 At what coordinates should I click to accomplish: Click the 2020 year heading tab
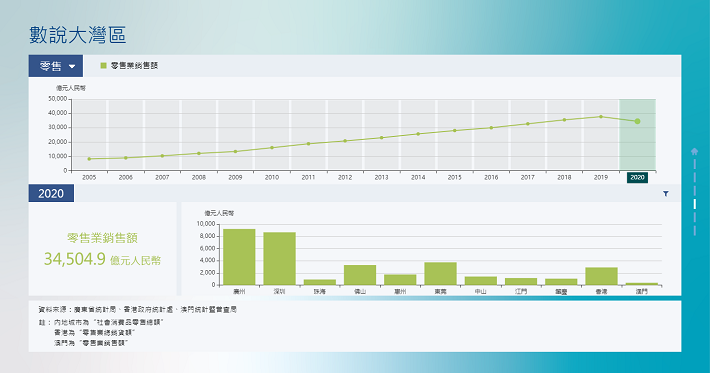point(51,194)
